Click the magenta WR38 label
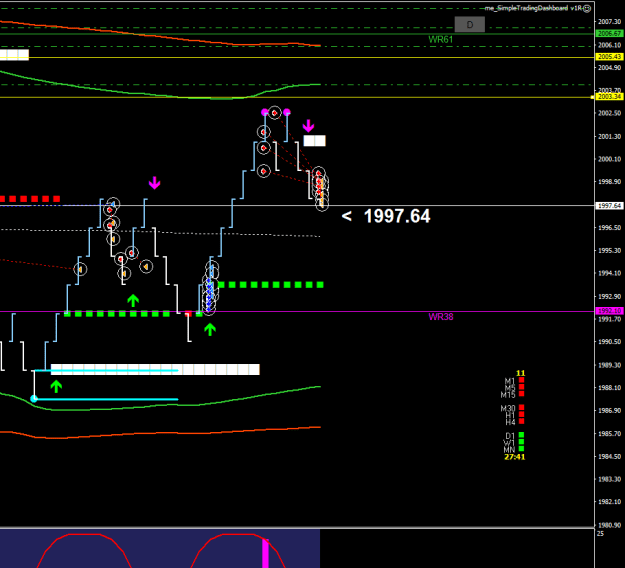The width and height of the screenshot is (625, 568). point(440,317)
